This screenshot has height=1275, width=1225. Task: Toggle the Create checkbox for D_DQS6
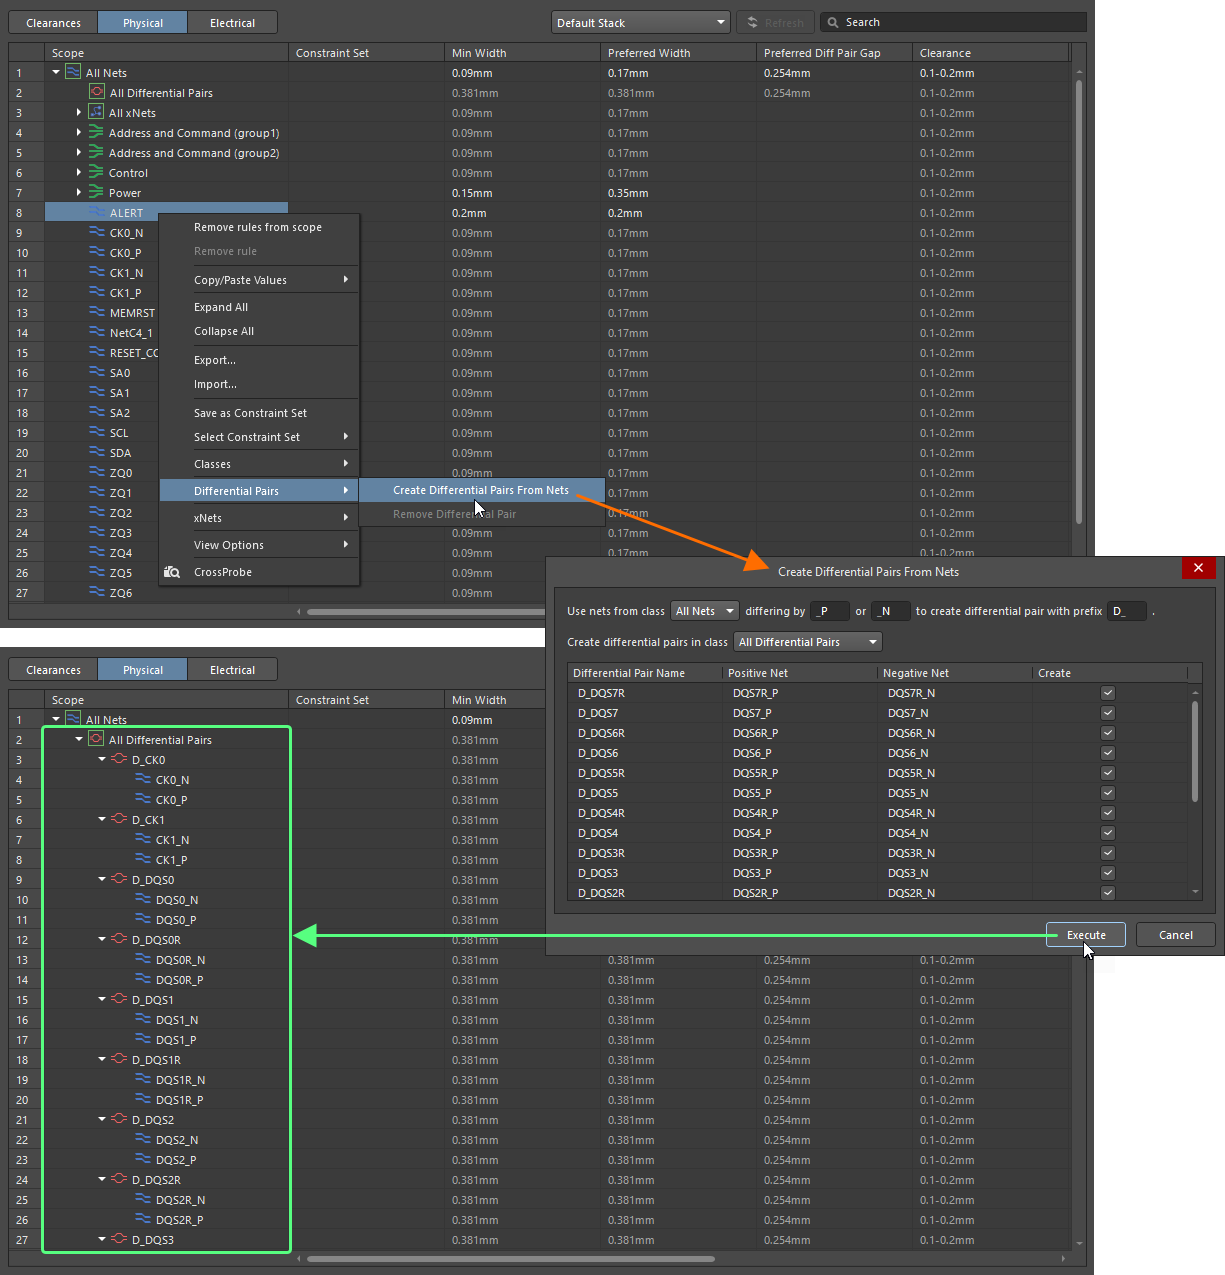[x=1107, y=753]
